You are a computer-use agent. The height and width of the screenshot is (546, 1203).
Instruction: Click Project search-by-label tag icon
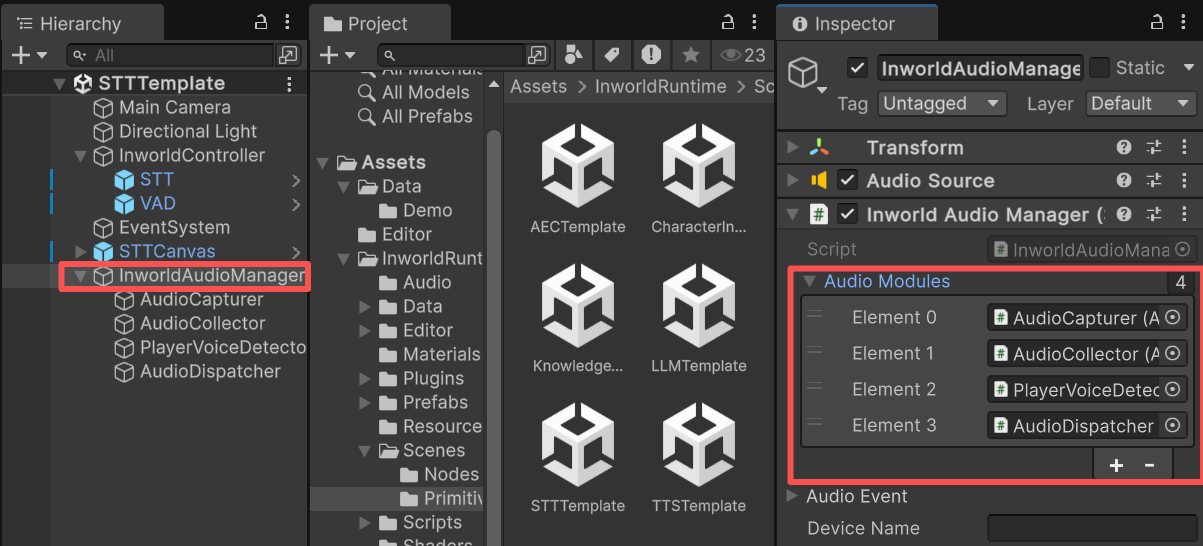point(611,54)
